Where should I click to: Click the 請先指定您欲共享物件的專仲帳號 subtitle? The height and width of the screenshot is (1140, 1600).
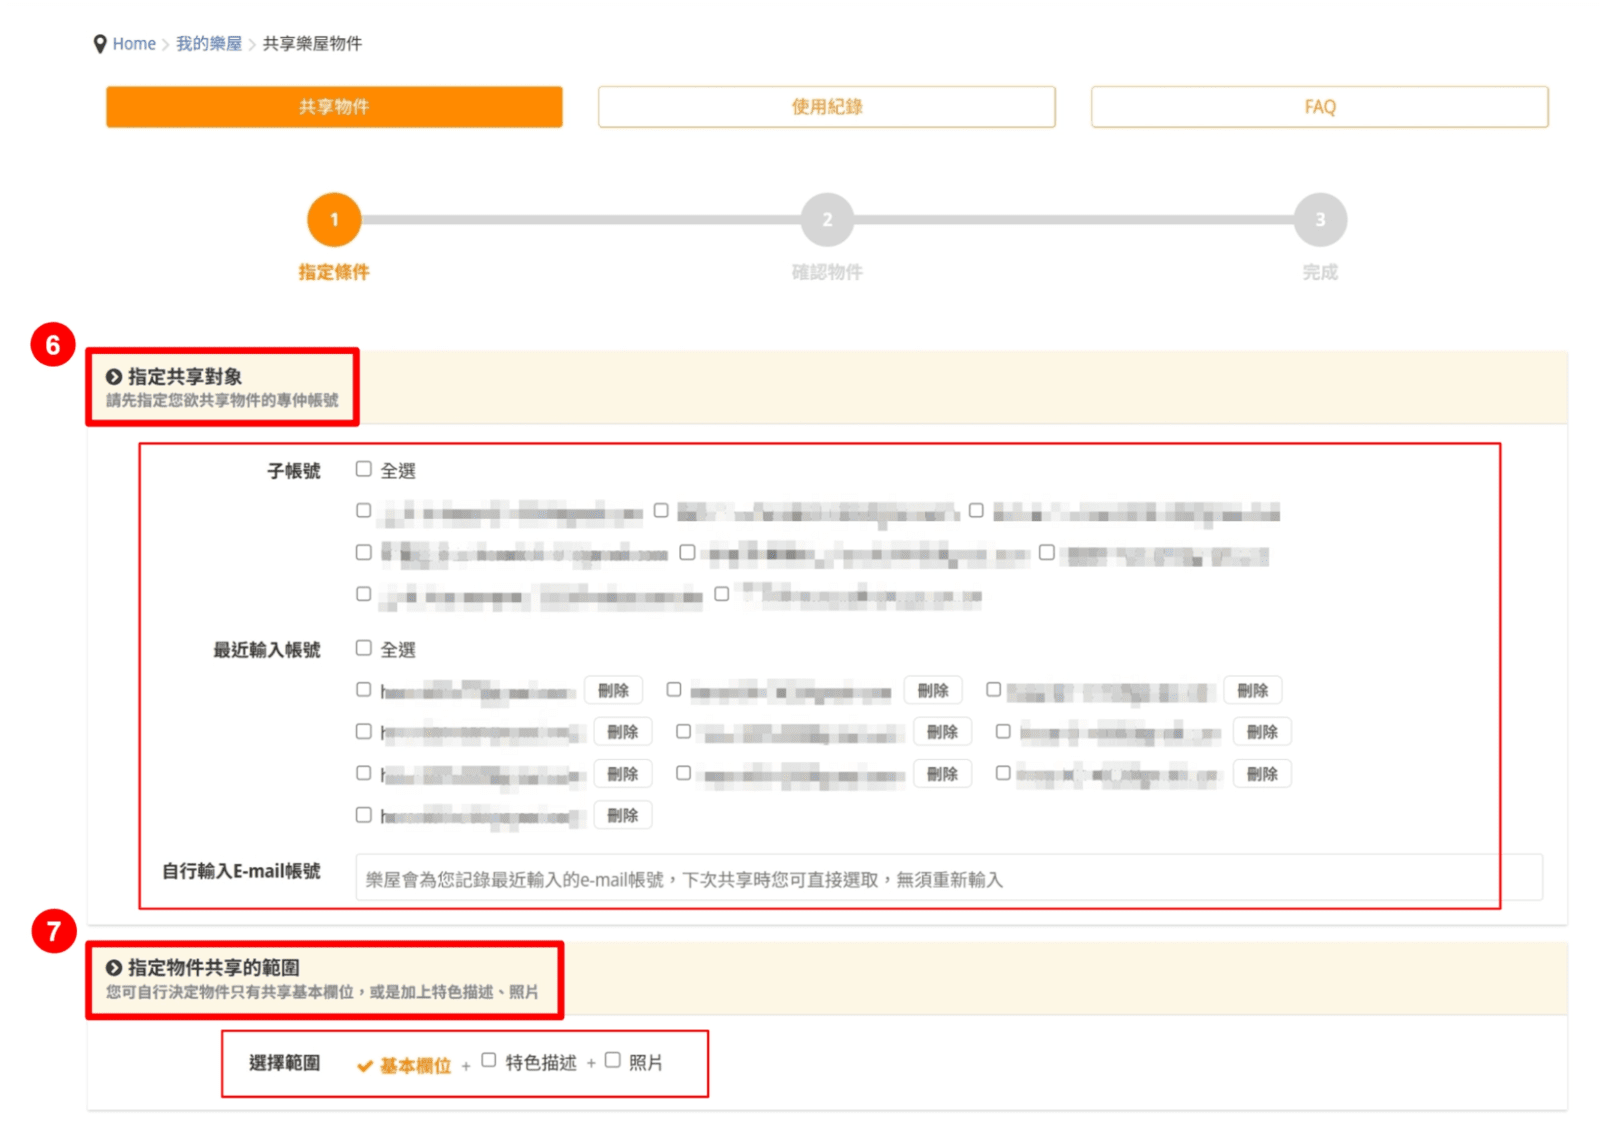222,400
